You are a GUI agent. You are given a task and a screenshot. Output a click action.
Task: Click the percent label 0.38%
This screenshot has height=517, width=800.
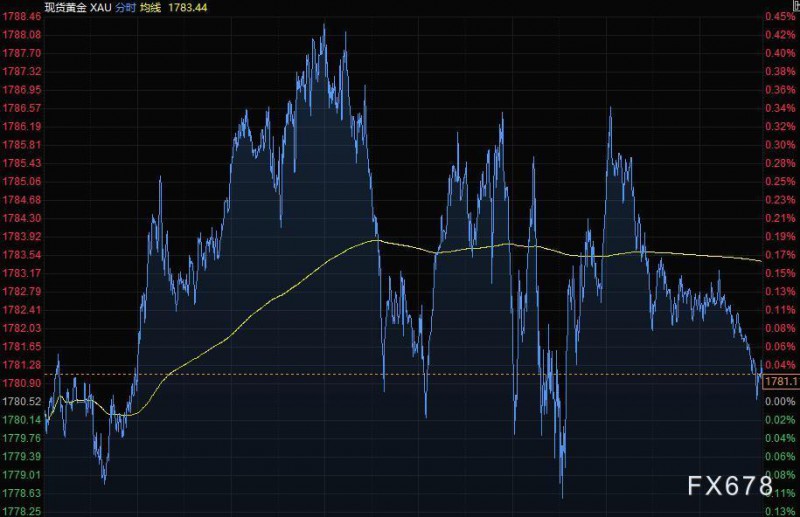point(780,71)
